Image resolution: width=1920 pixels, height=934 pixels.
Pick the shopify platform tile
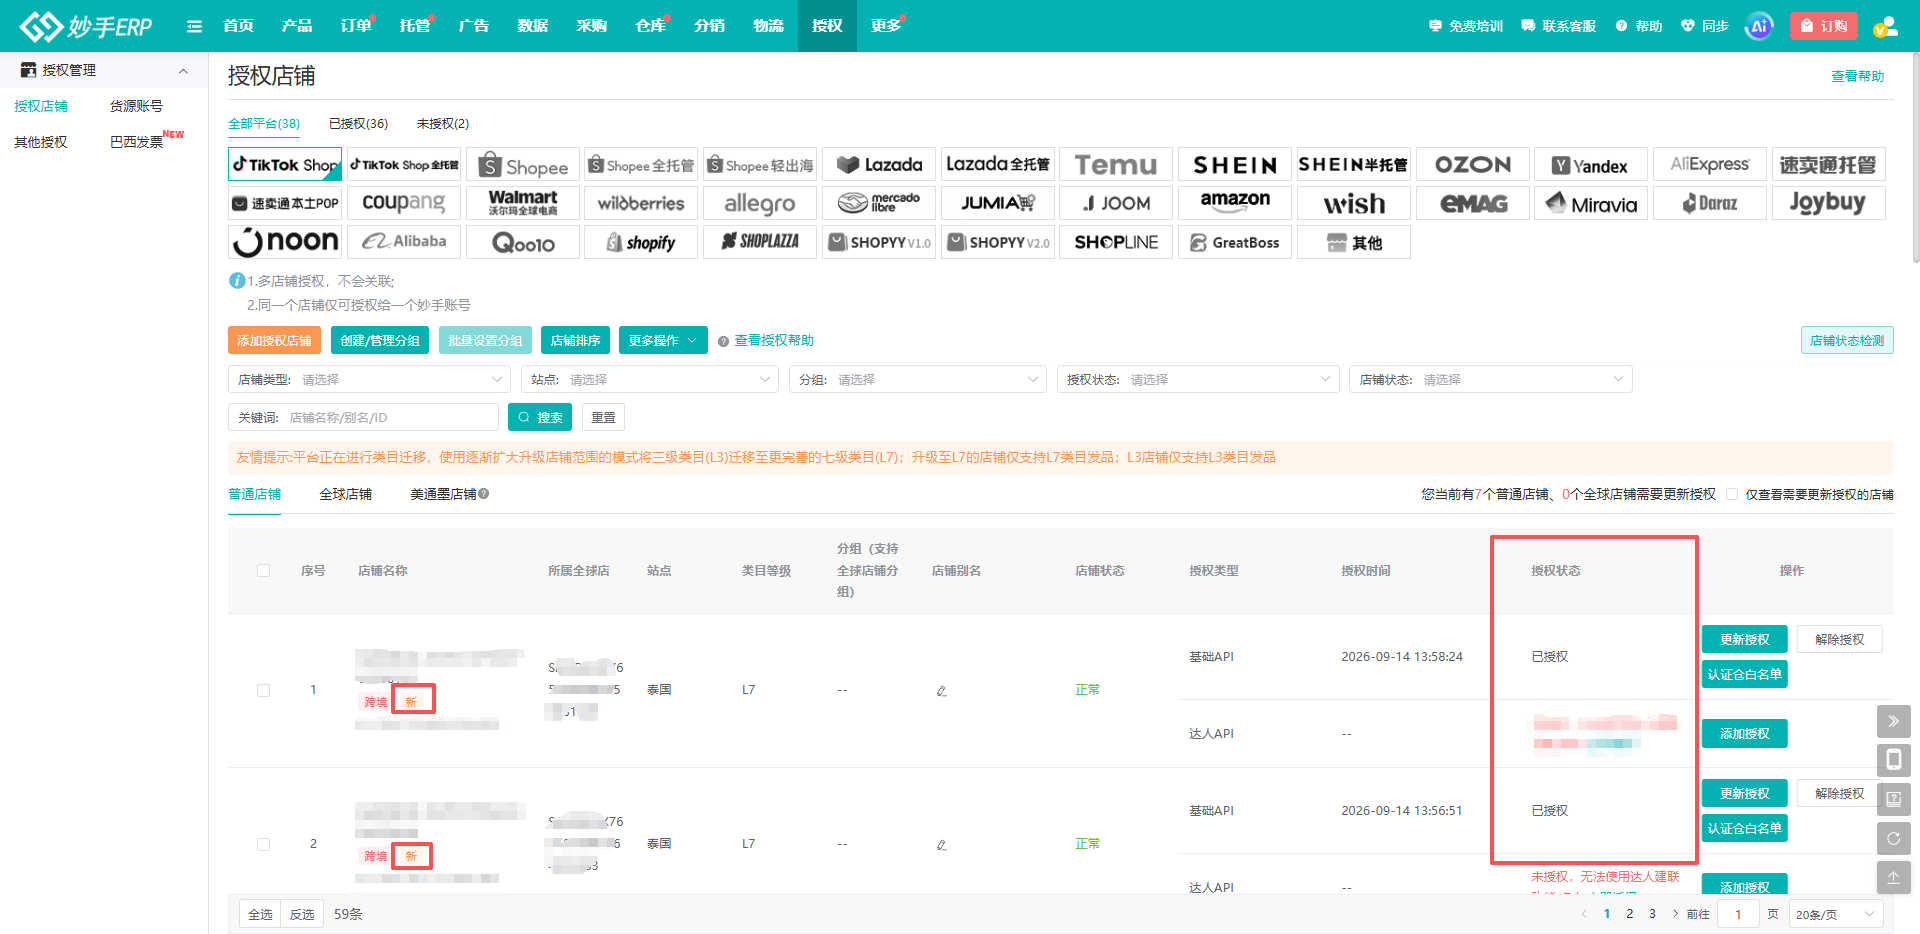click(x=641, y=242)
